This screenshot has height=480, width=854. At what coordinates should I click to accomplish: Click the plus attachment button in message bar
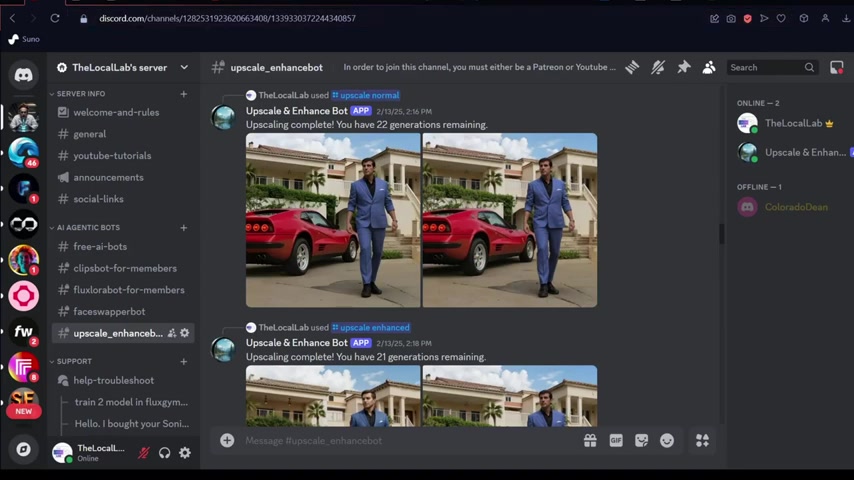(x=227, y=440)
